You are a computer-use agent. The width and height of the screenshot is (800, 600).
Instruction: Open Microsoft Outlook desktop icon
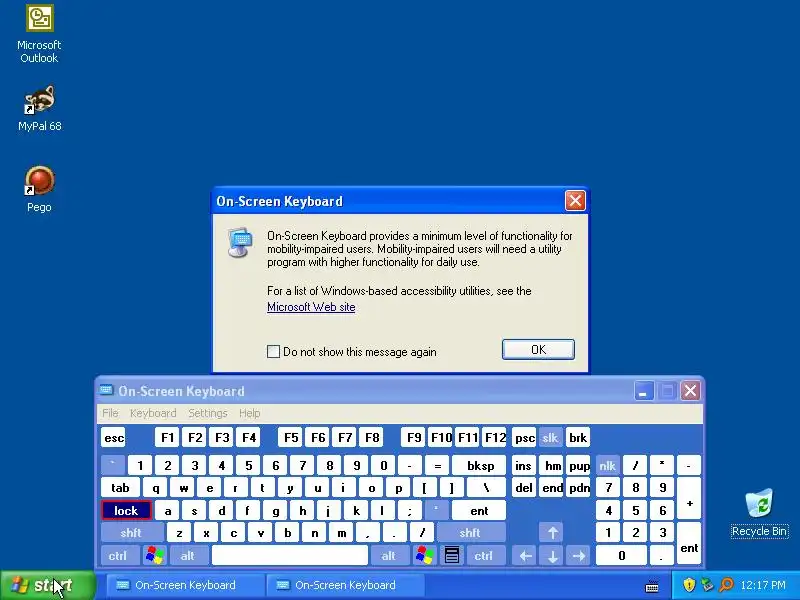(x=39, y=34)
